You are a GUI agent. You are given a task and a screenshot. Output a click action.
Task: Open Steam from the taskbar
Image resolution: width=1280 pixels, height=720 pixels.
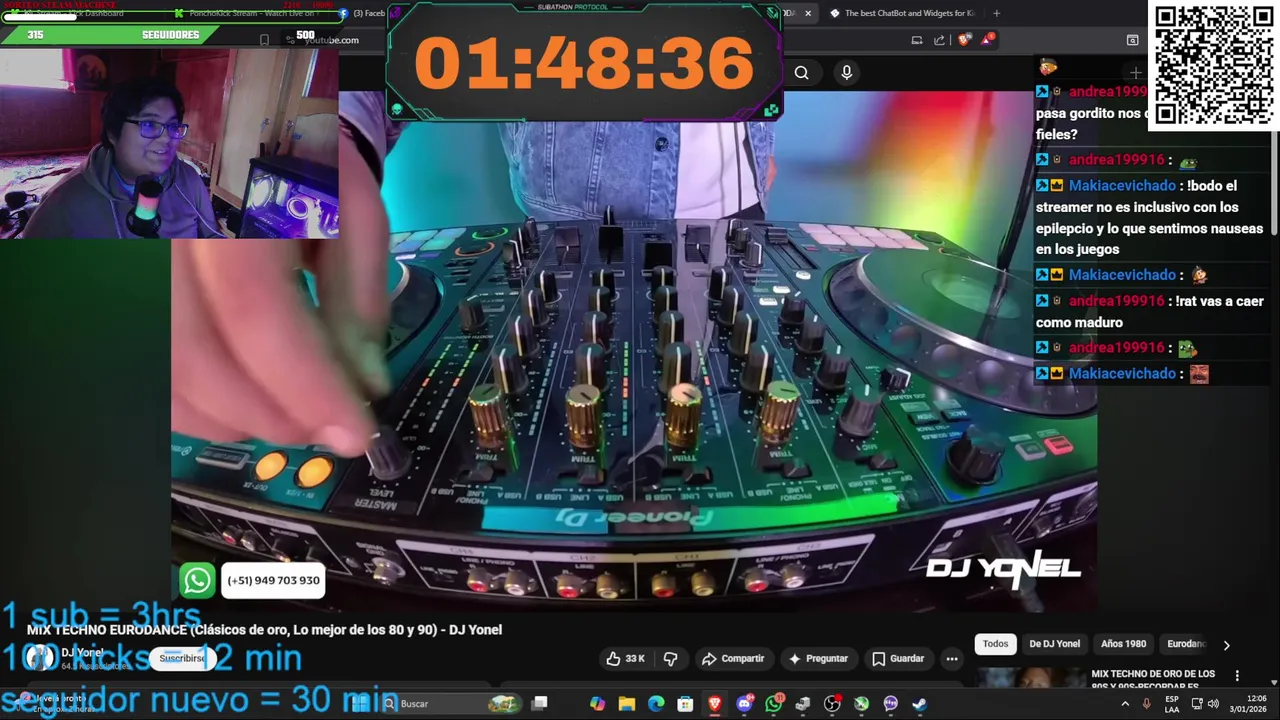[x=920, y=704]
